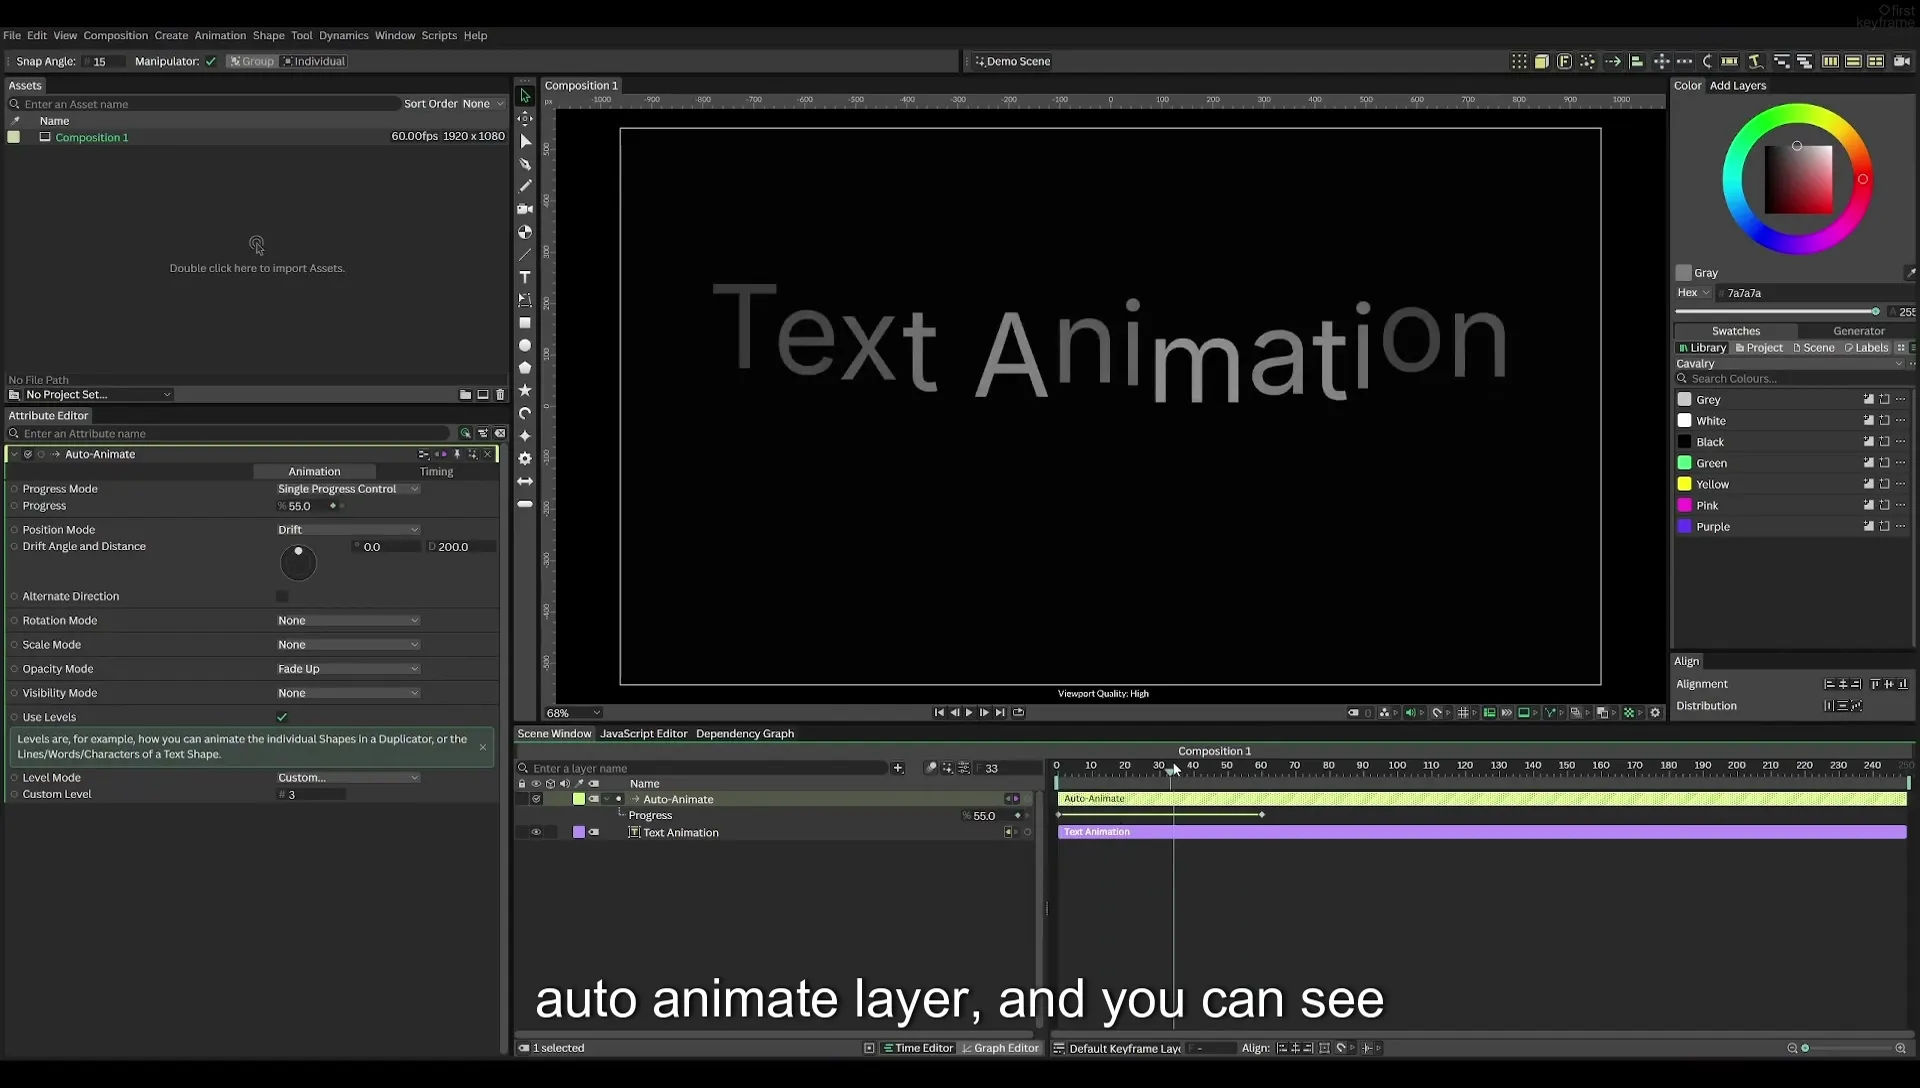Open the Level Mode Custom dropdown
1920x1088 pixels.
(348, 778)
